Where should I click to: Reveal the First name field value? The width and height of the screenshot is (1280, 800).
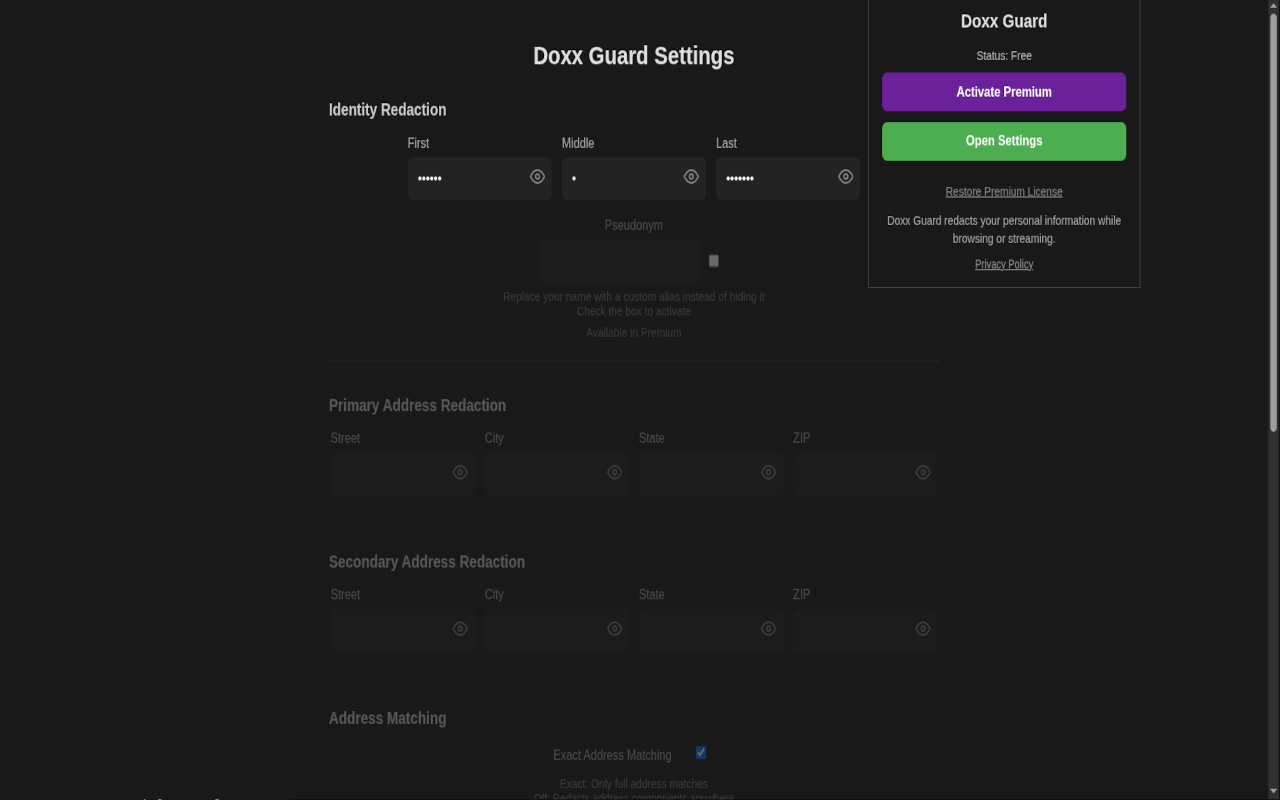coord(537,177)
